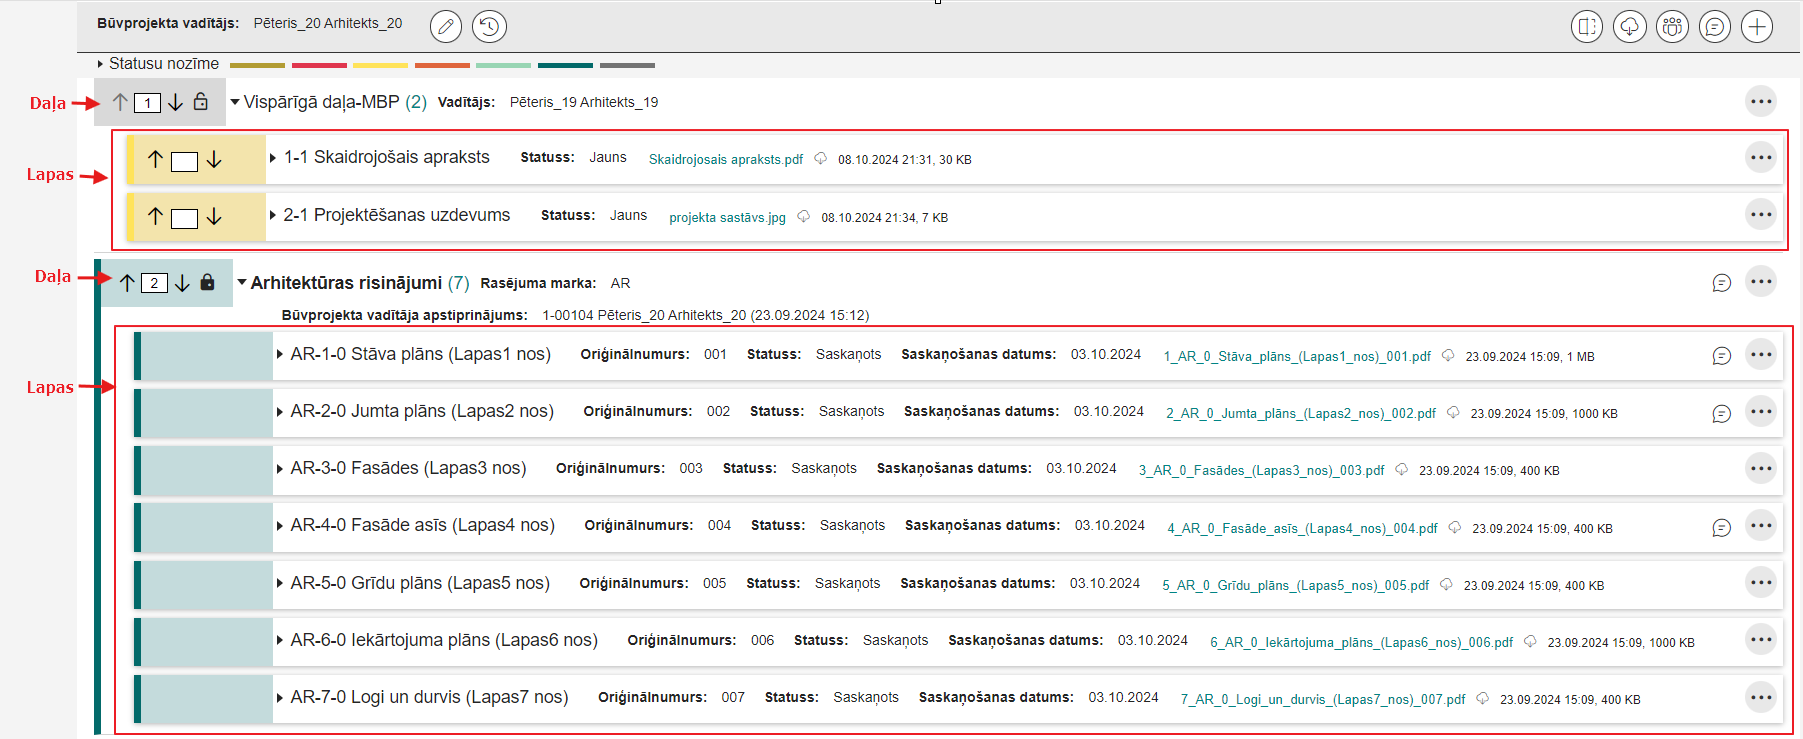This screenshot has width=1803, height=739.
Task: Open the history clock icon in header
Action: pyautogui.click(x=489, y=26)
